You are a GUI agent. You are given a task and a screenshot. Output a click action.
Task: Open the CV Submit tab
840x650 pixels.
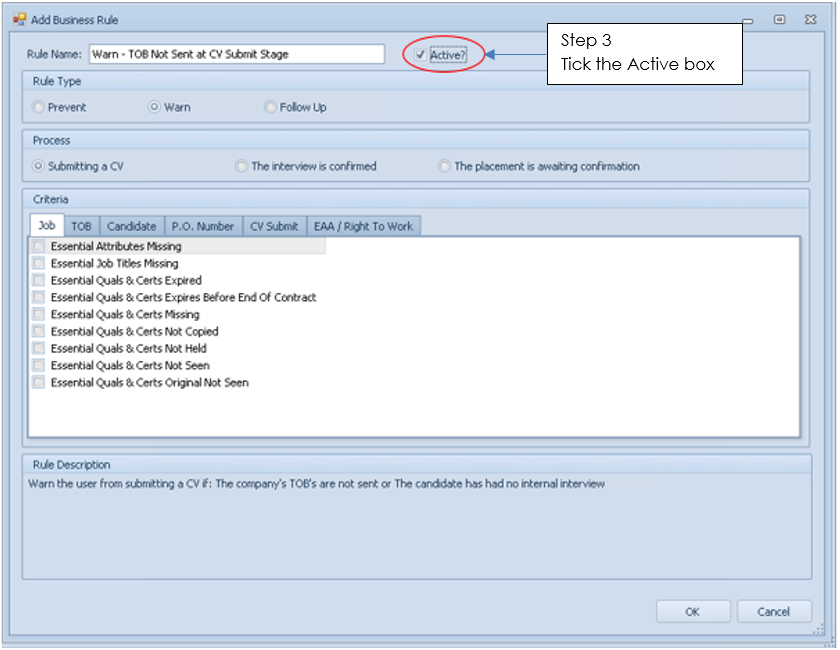click(x=274, y=226)
